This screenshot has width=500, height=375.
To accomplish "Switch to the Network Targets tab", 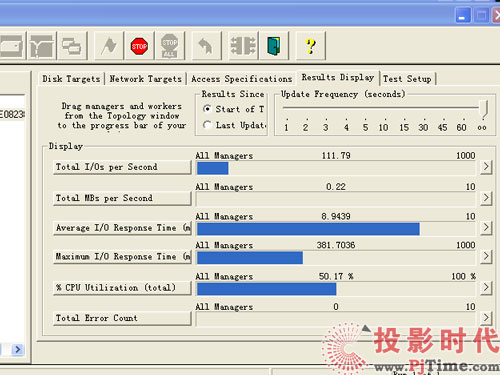I will tap(146, 79).
